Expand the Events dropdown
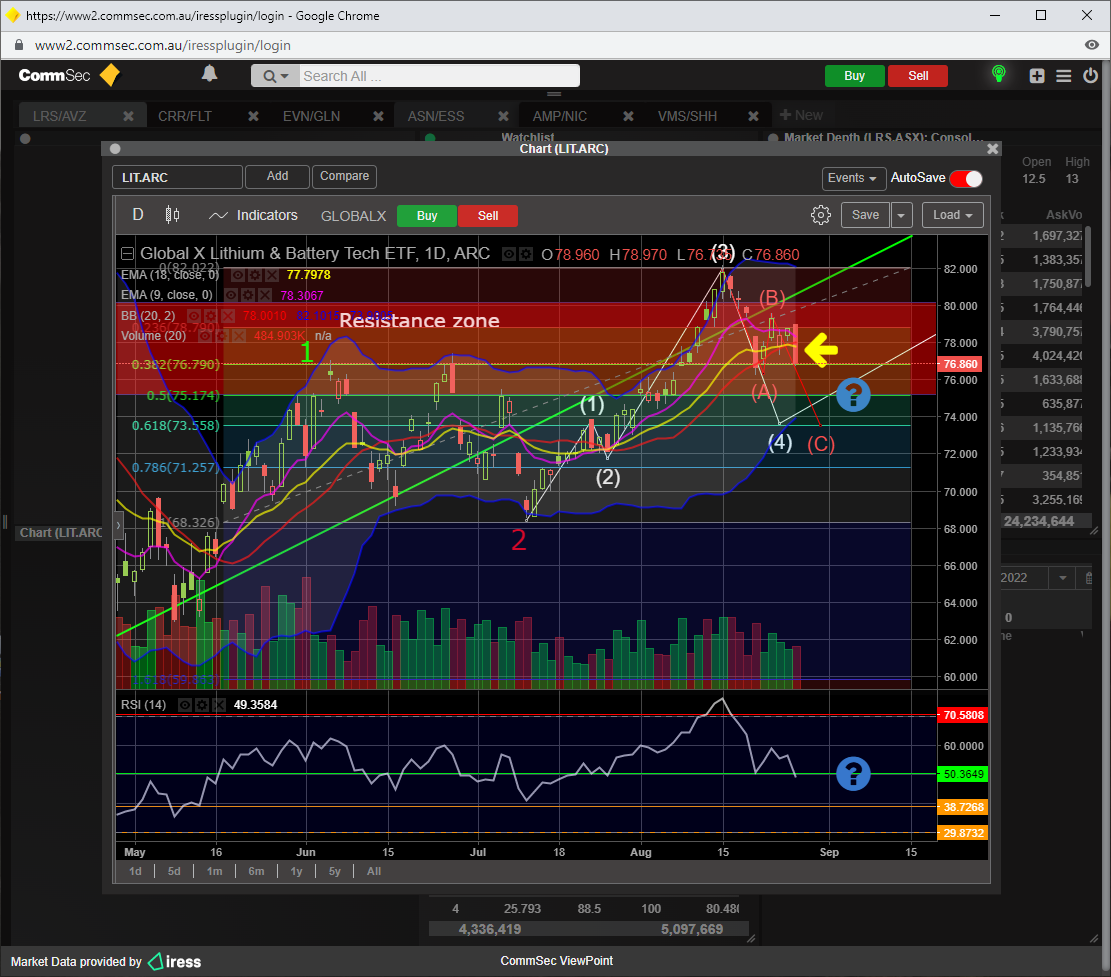1111x977 pixels. click(852, 178)
